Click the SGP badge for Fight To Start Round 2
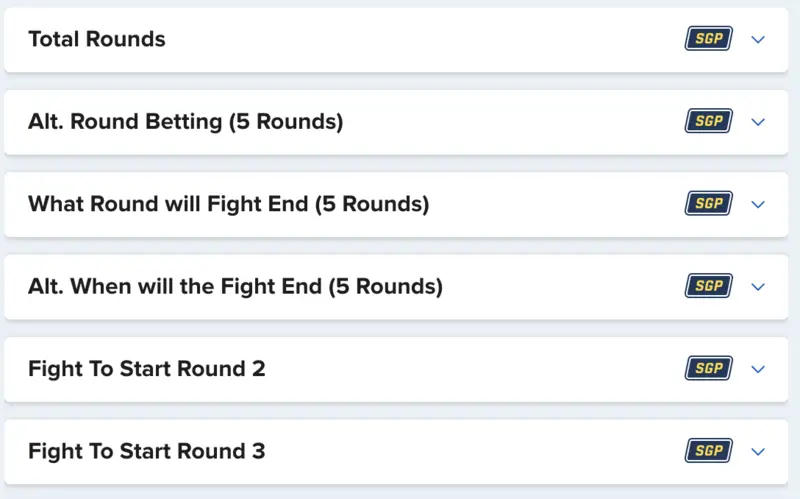The image size is (800, 499). tap(708, 368)
